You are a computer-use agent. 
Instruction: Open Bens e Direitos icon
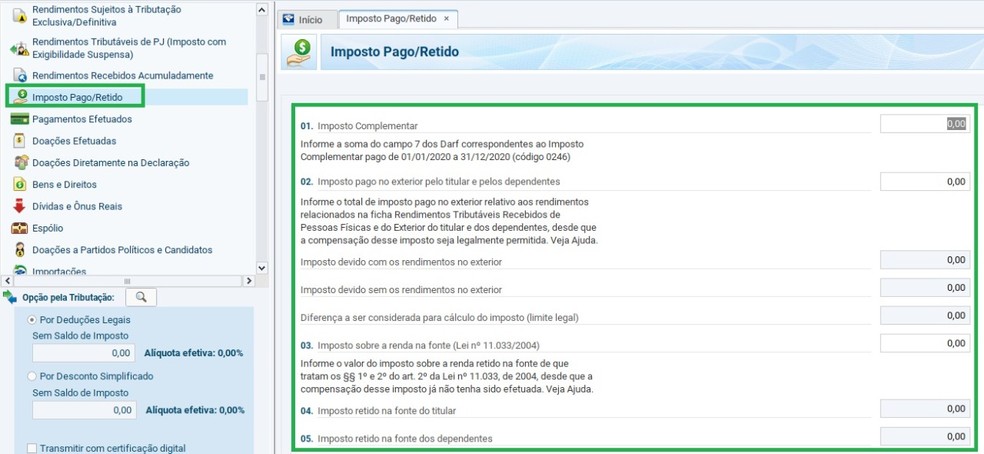tap(19, 185)
